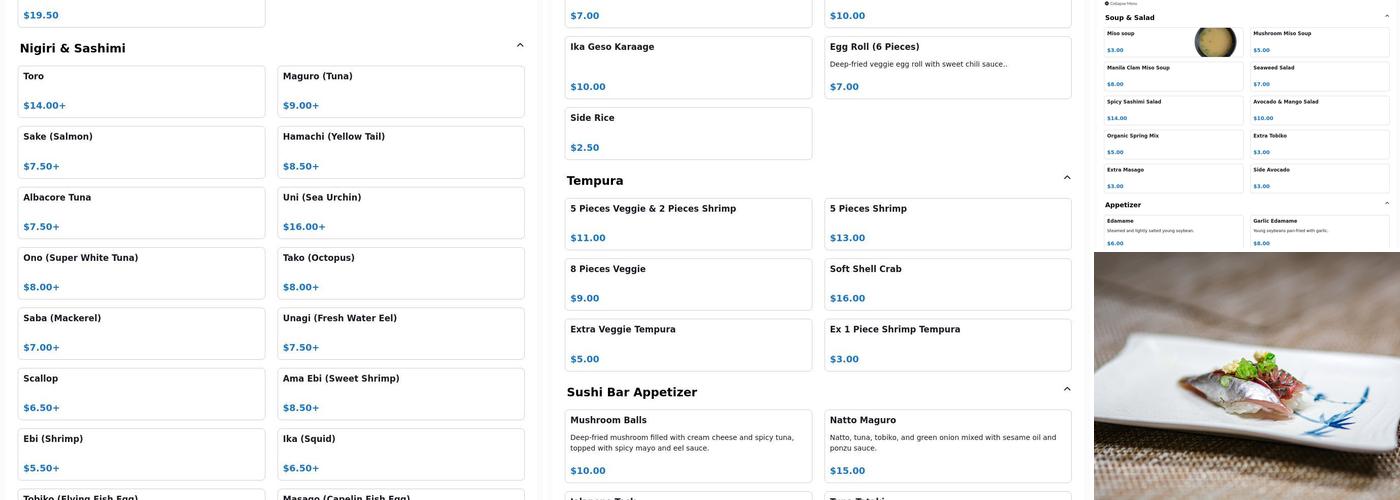Select the Egg Roll (6 Pieces) item
Screen dimensions: 1400x500
coord(947,67)
